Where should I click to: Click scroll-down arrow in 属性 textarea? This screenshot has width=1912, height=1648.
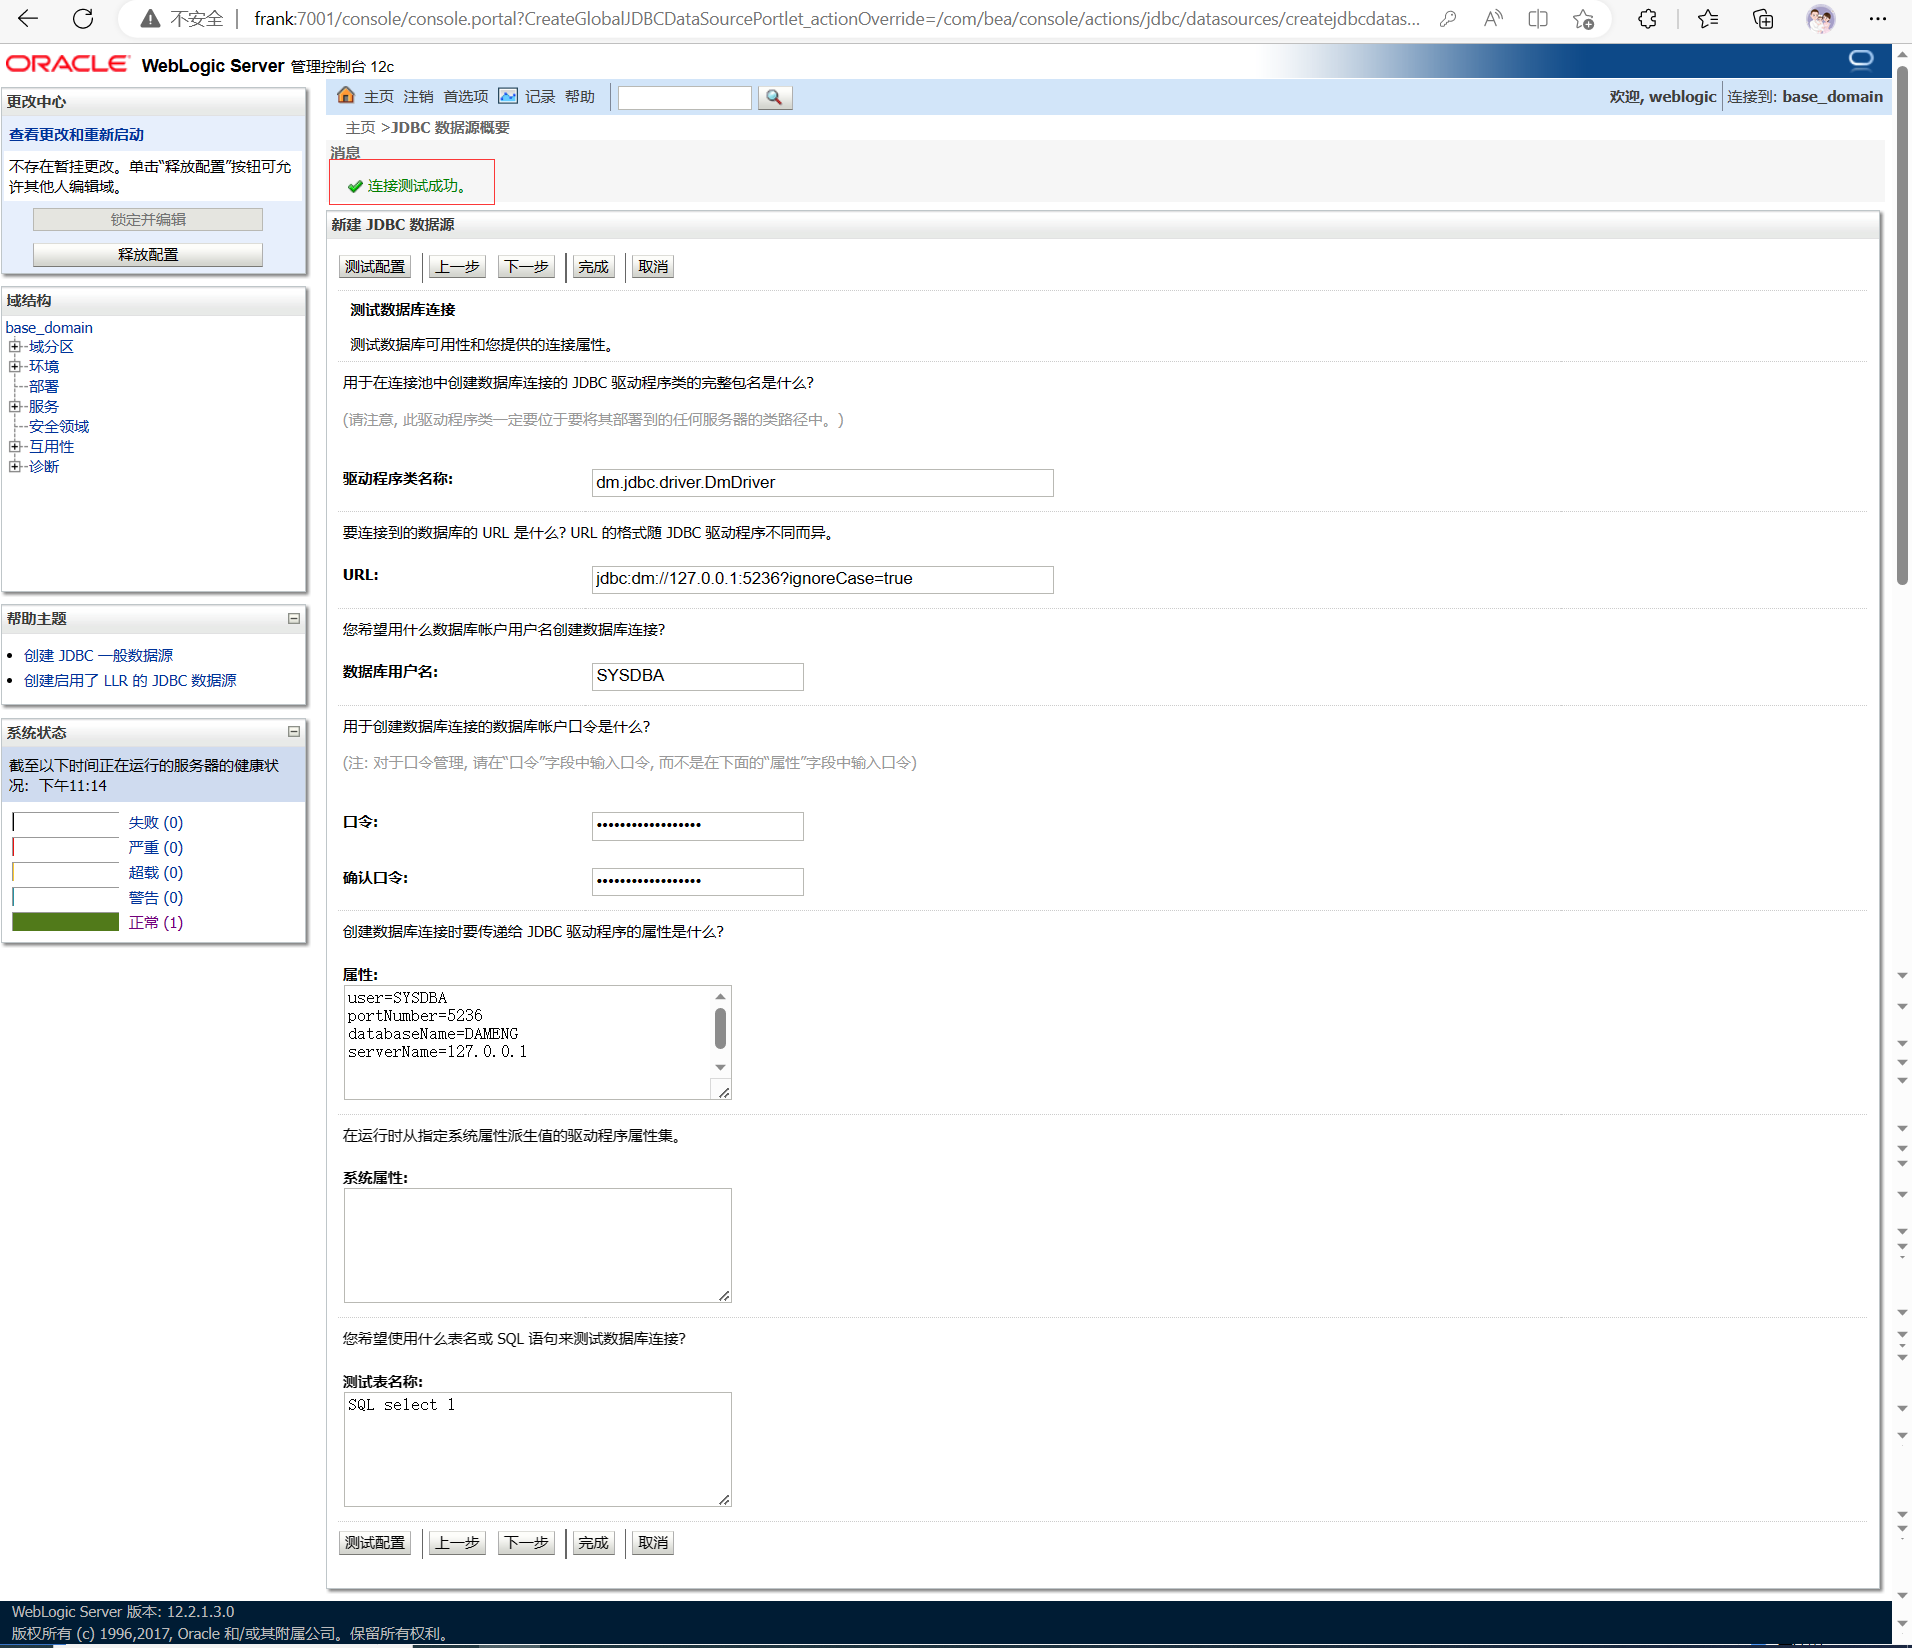720,1068
